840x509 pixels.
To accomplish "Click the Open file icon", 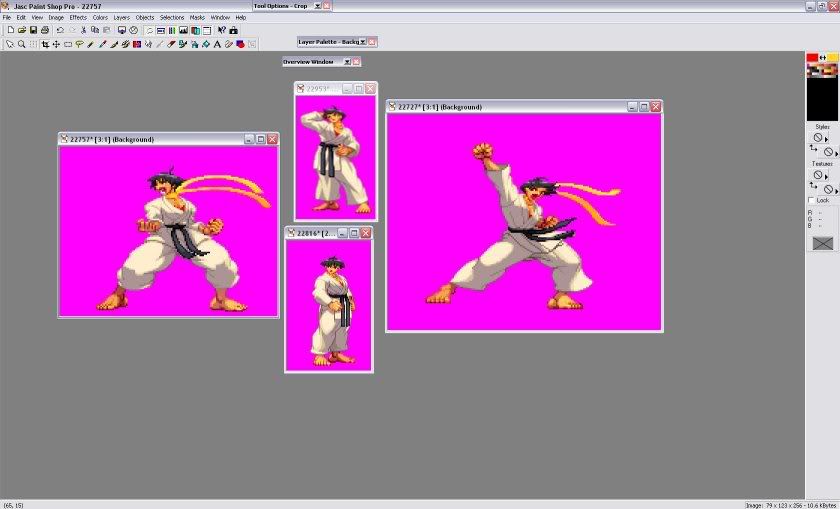I will click(22, 30).
